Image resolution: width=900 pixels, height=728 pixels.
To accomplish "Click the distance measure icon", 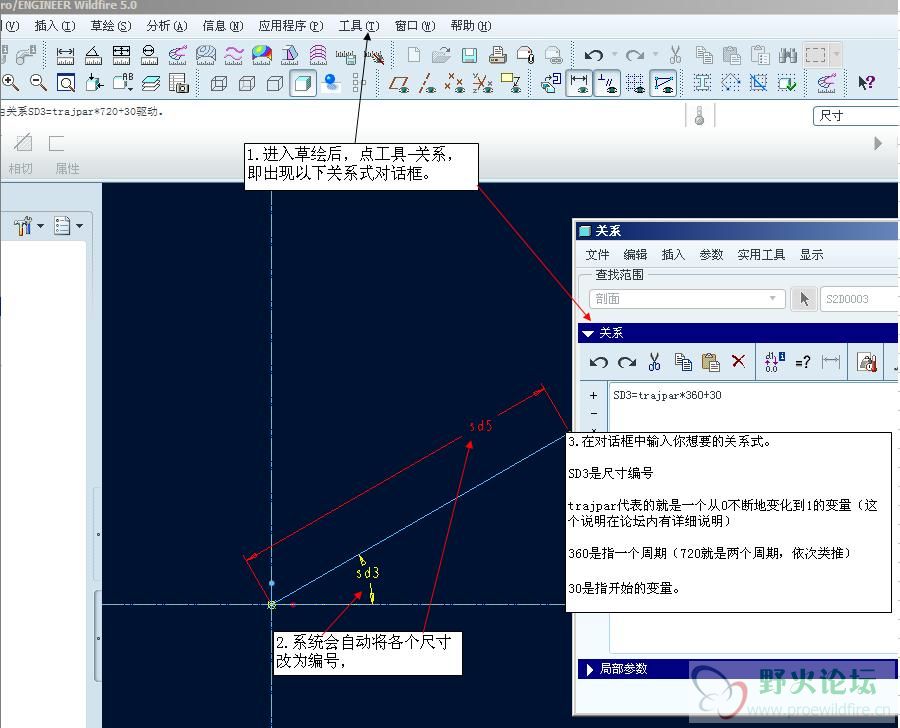I will [65, 55].
